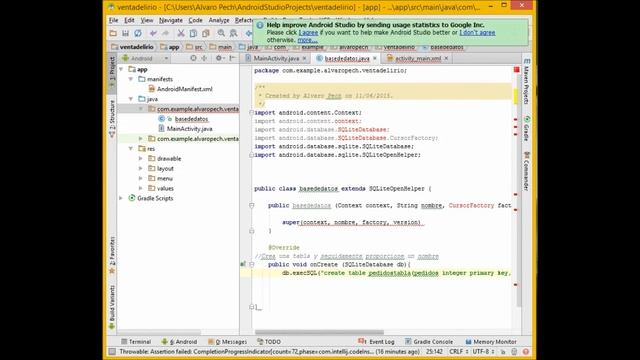Open the Code menu
Viewport: 640px width, 360px height.
195,20
